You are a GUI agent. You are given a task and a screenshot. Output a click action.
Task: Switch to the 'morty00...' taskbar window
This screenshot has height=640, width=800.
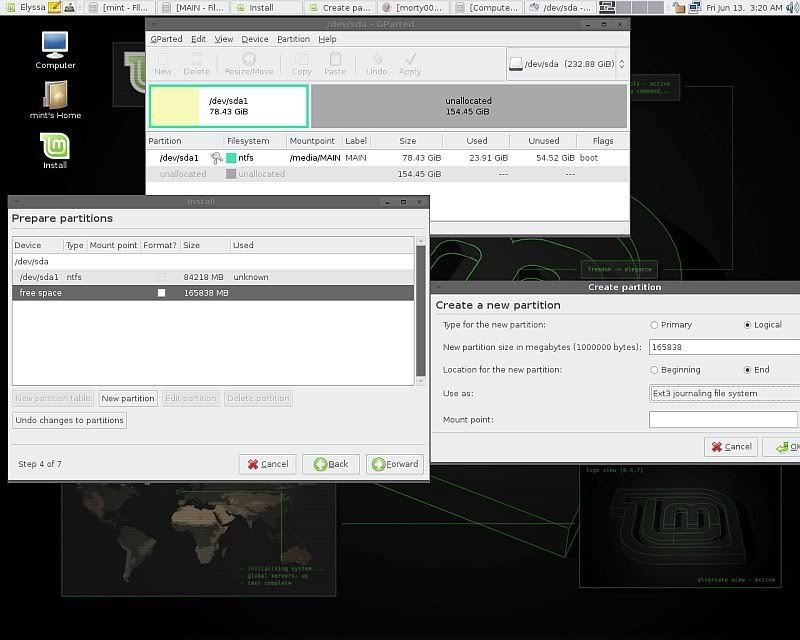click(x=414, y=8)
